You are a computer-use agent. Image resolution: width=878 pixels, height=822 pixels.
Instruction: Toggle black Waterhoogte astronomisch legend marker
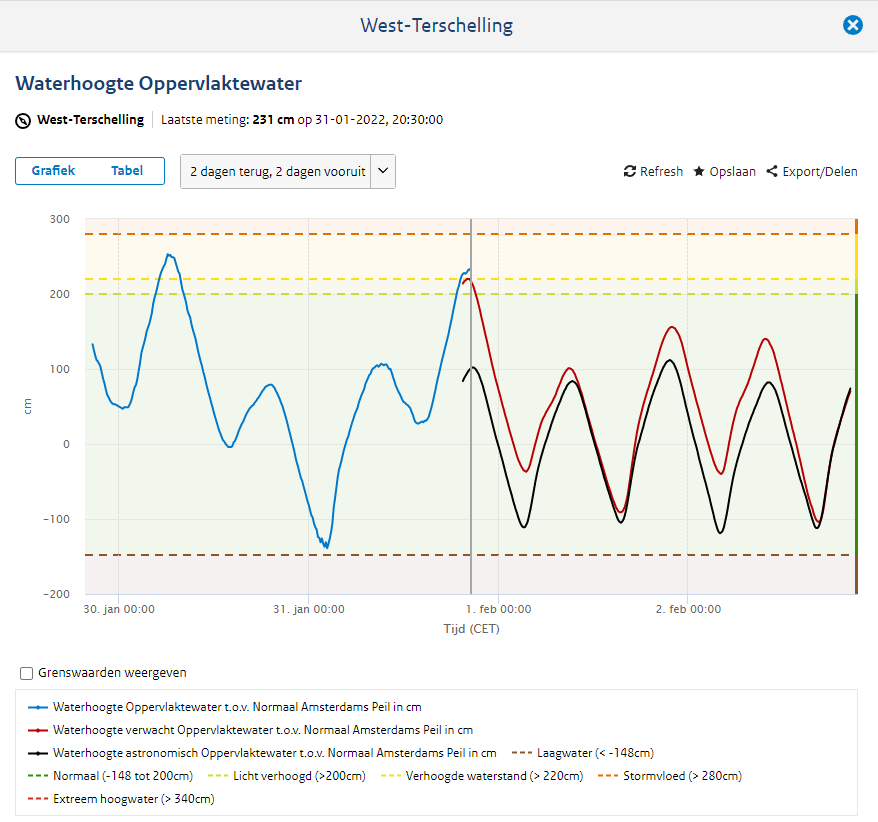pos(37,753)
